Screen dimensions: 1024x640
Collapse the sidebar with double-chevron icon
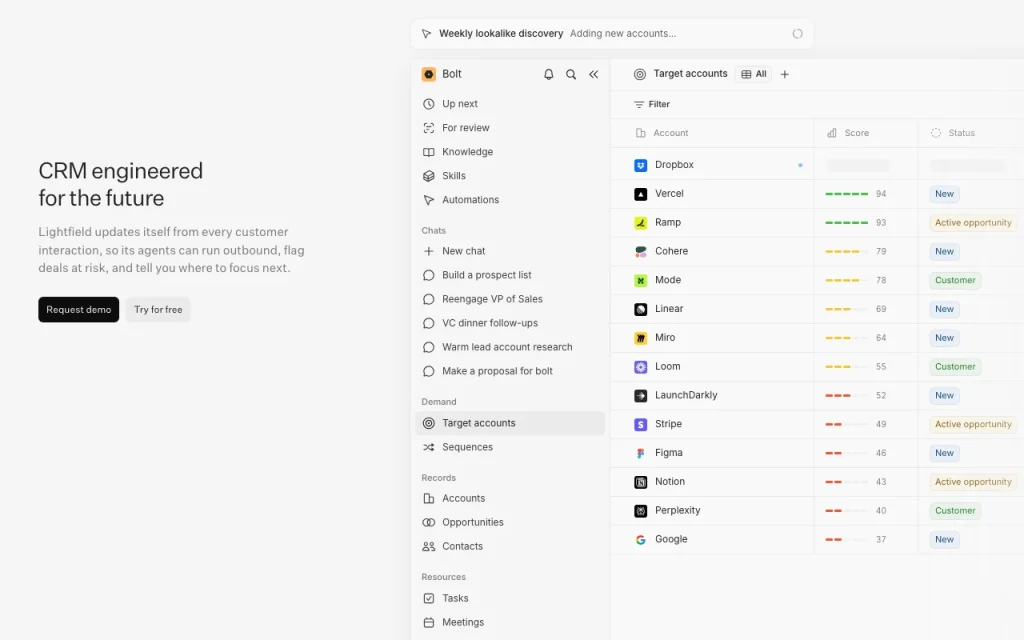tap(594, 74)
